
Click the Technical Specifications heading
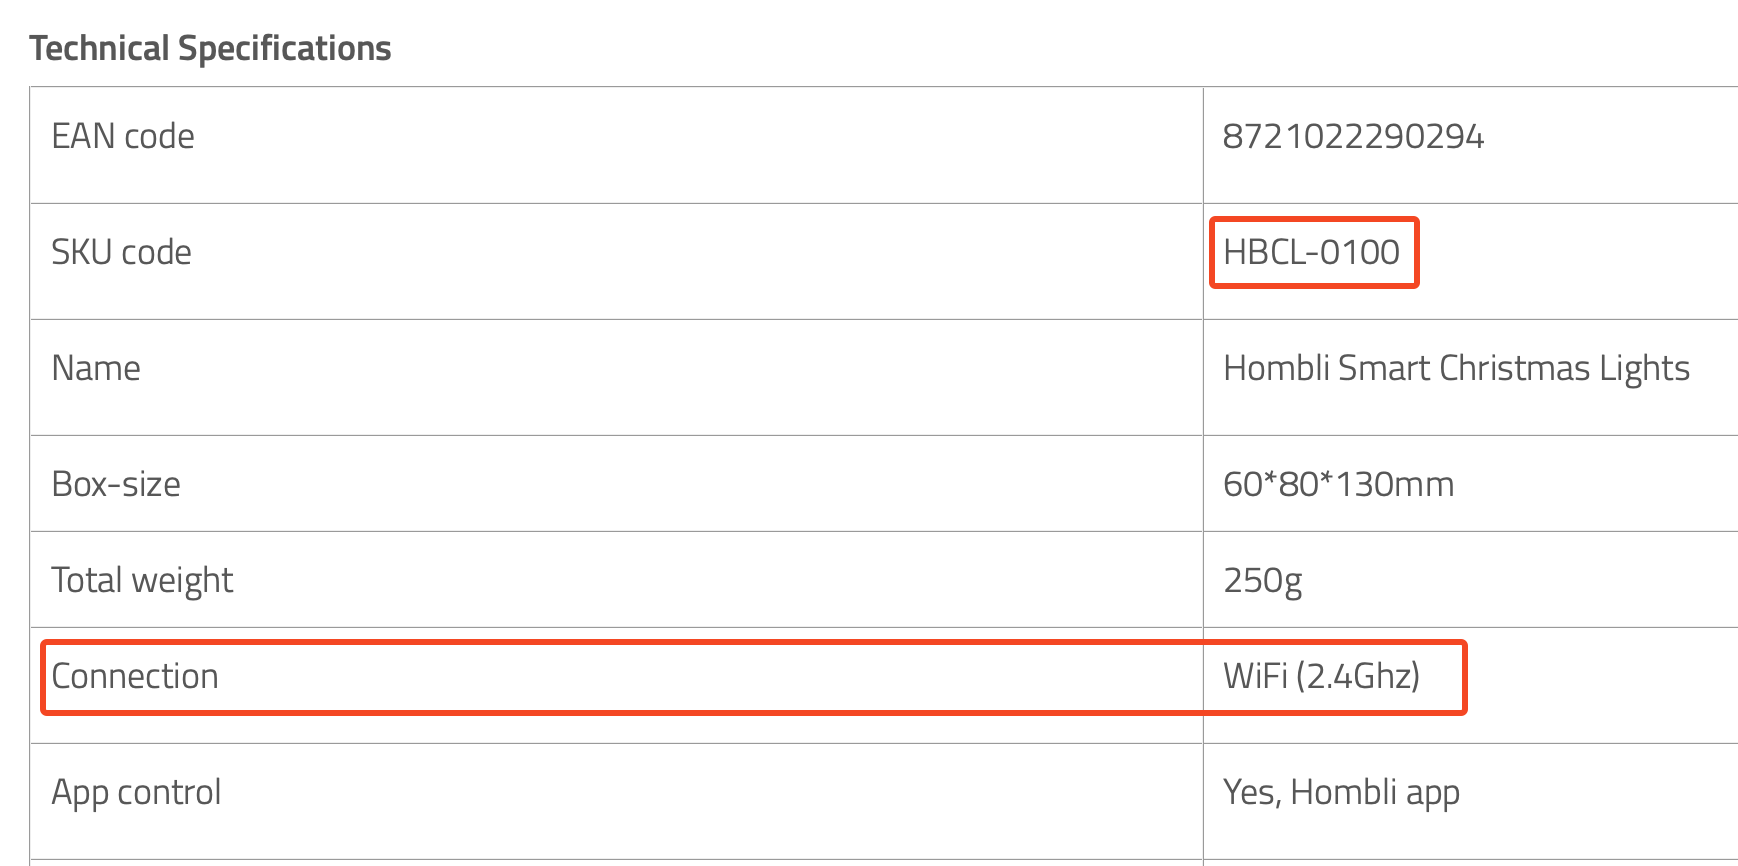click(210, 48)
